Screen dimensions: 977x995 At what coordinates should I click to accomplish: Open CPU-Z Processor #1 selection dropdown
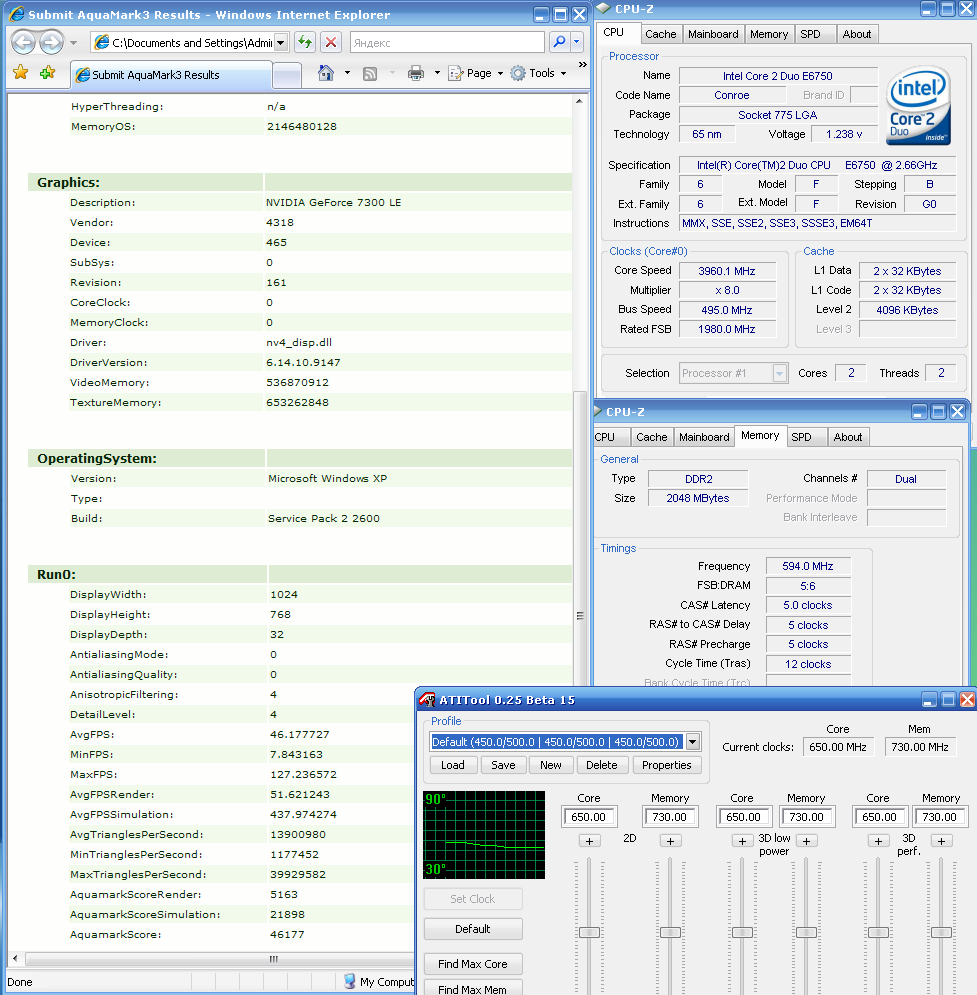[780, 373]
